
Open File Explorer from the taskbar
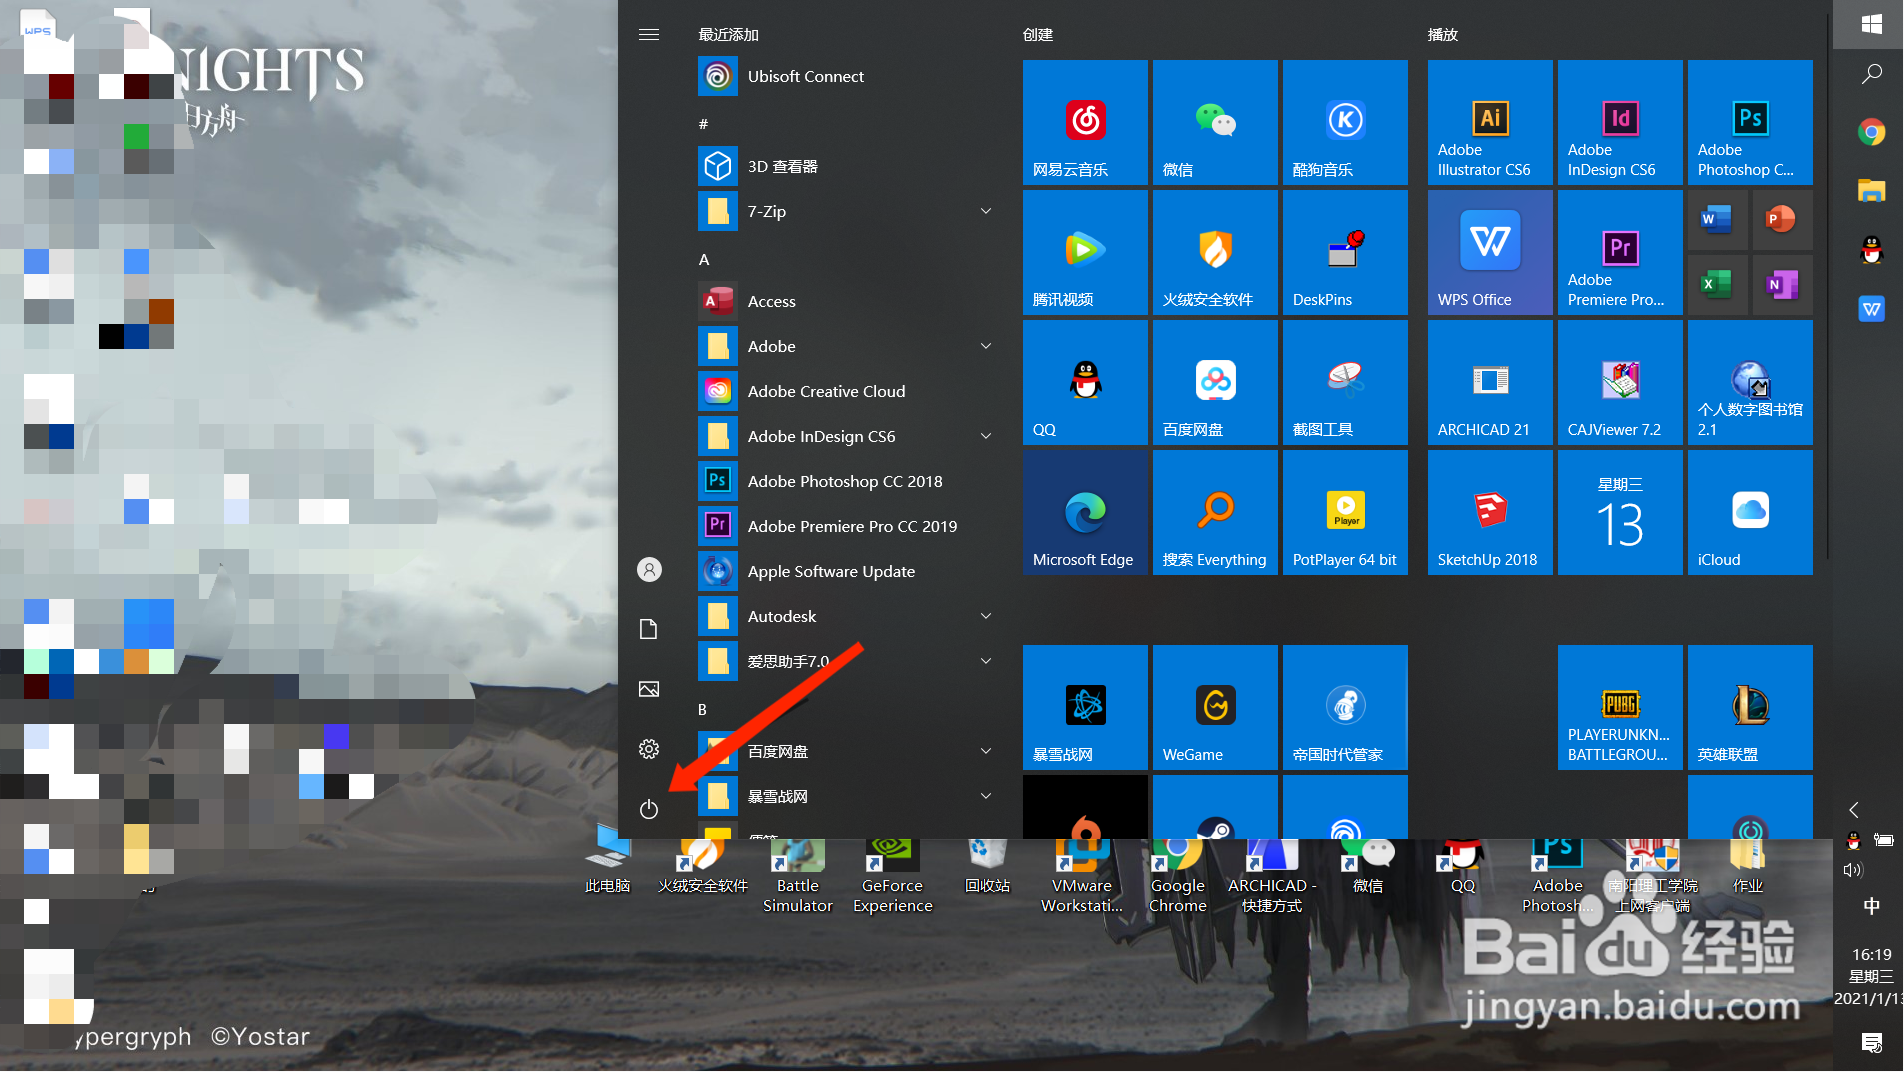tap(1872, 190)
